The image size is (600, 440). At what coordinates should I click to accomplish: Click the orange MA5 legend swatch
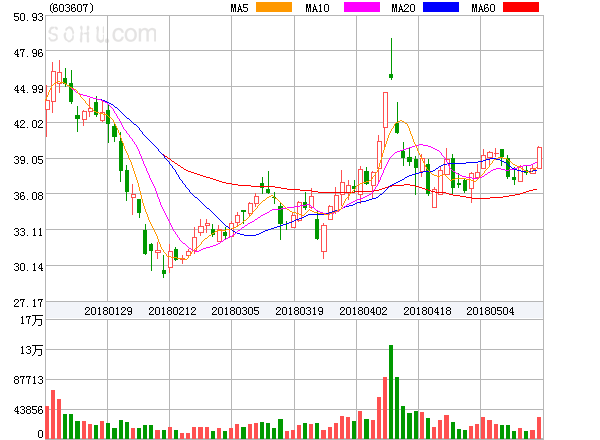coord(274,7)
